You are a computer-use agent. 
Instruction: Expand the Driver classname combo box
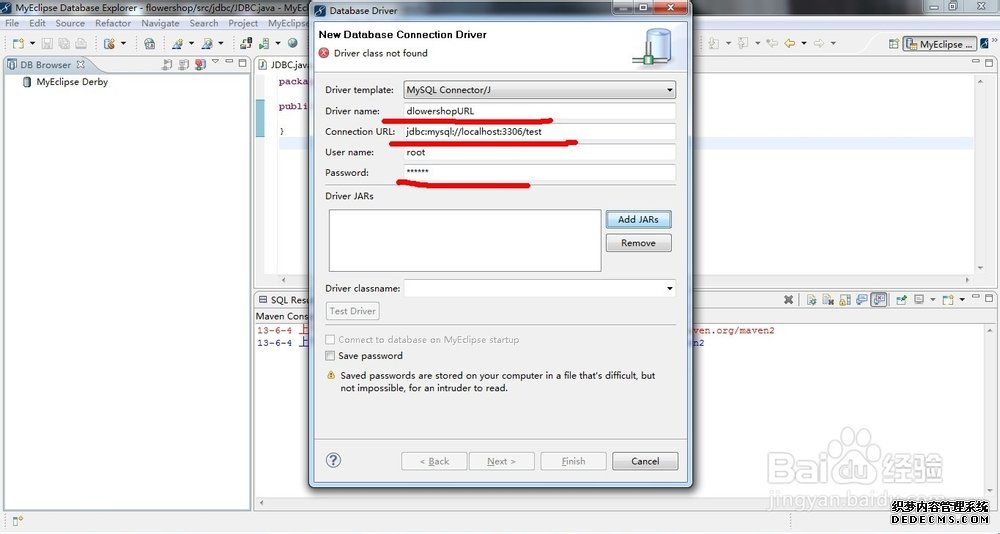pos(670,289)
